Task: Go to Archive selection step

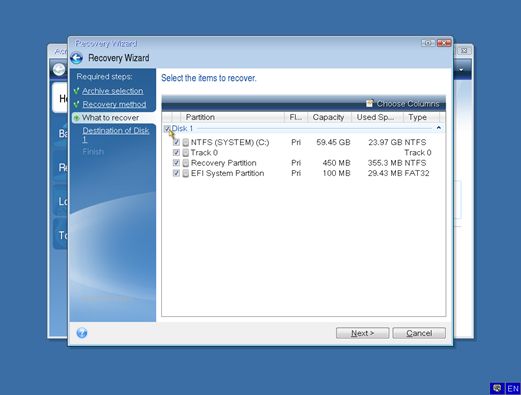Action: click(x=113, y=91)
